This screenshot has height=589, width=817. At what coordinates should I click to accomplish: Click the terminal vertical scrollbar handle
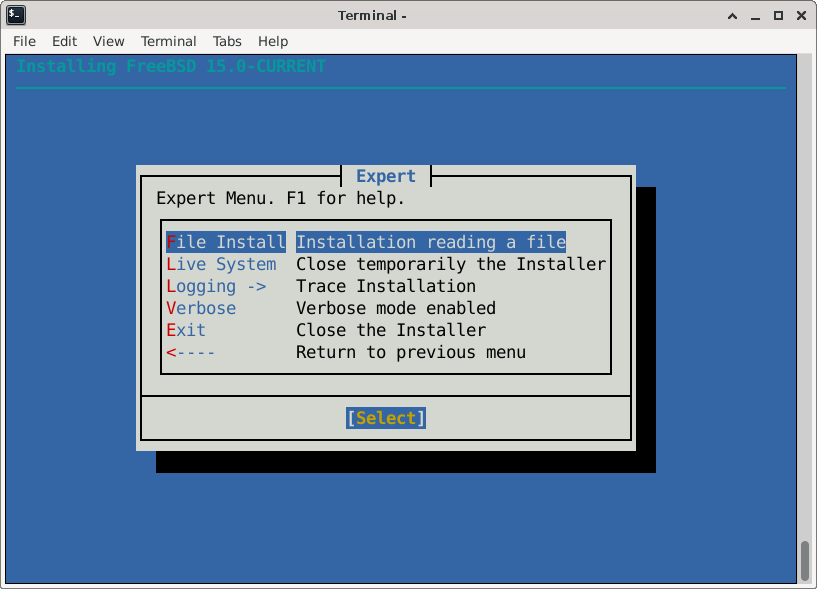coord(804,560)
